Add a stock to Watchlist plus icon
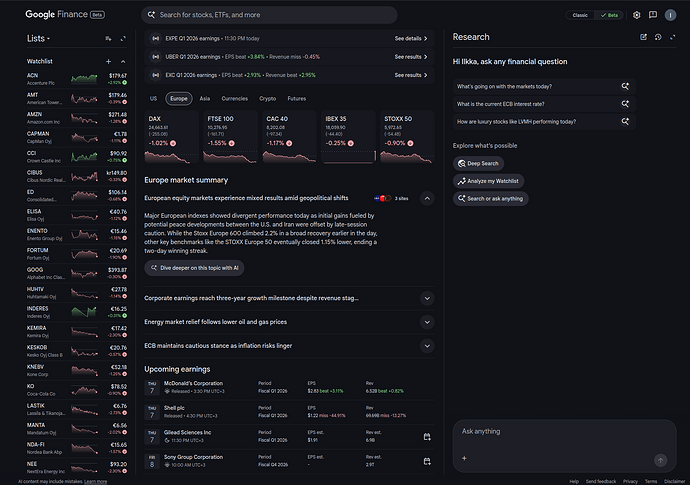The width and height of the screenshot is (690, 485). pyautogui.click(x=109, y=62)
